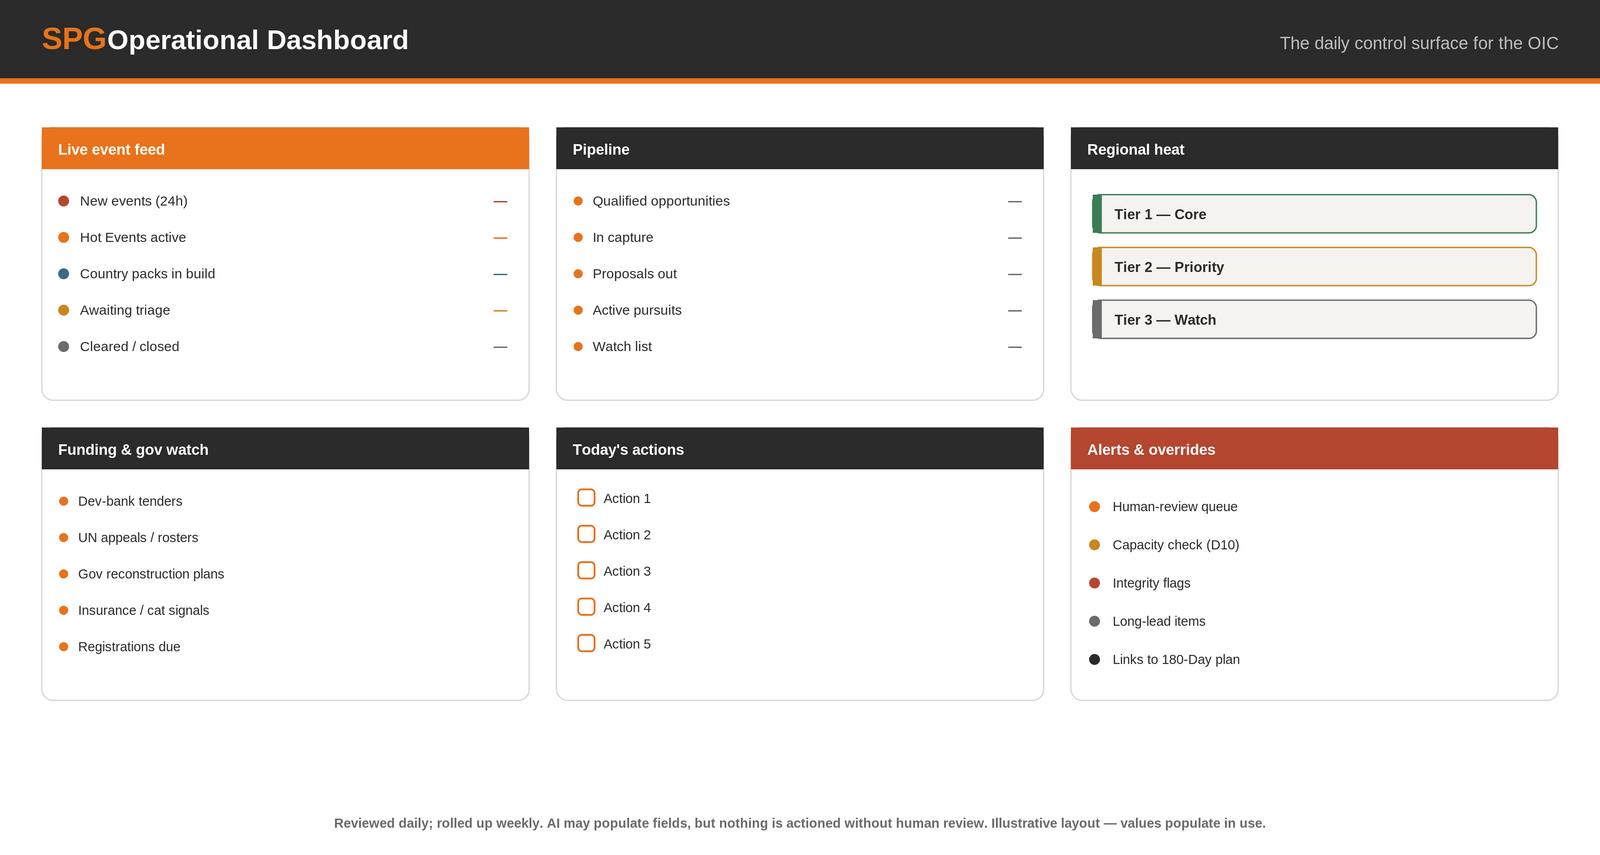Open the Tier 1 — Core region bar
1600x855 pixels.
(1314, 214)
